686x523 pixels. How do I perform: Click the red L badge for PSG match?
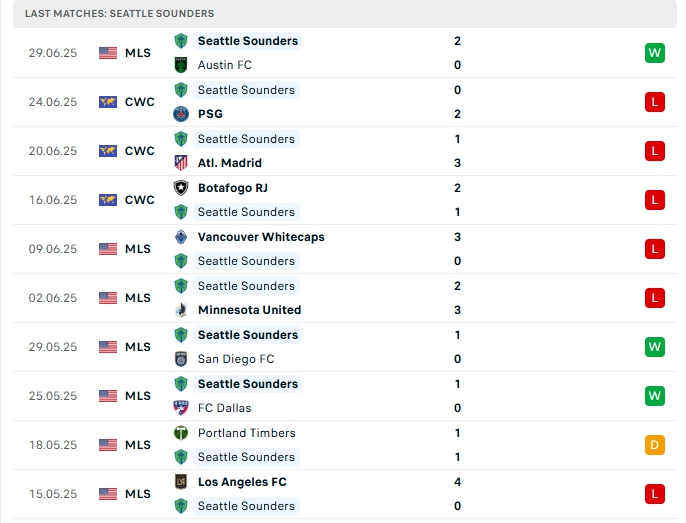[x=655, y=102]
